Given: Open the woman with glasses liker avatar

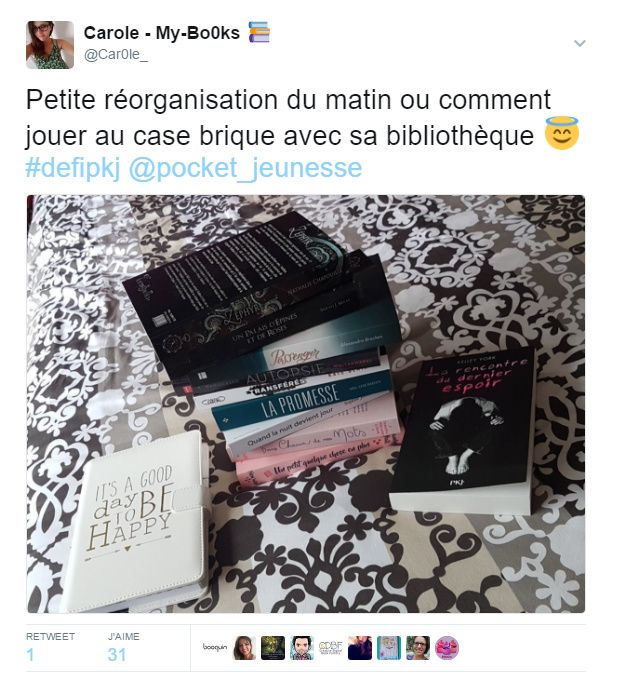Looking at the screenshot, I should (x=418, y=647).
